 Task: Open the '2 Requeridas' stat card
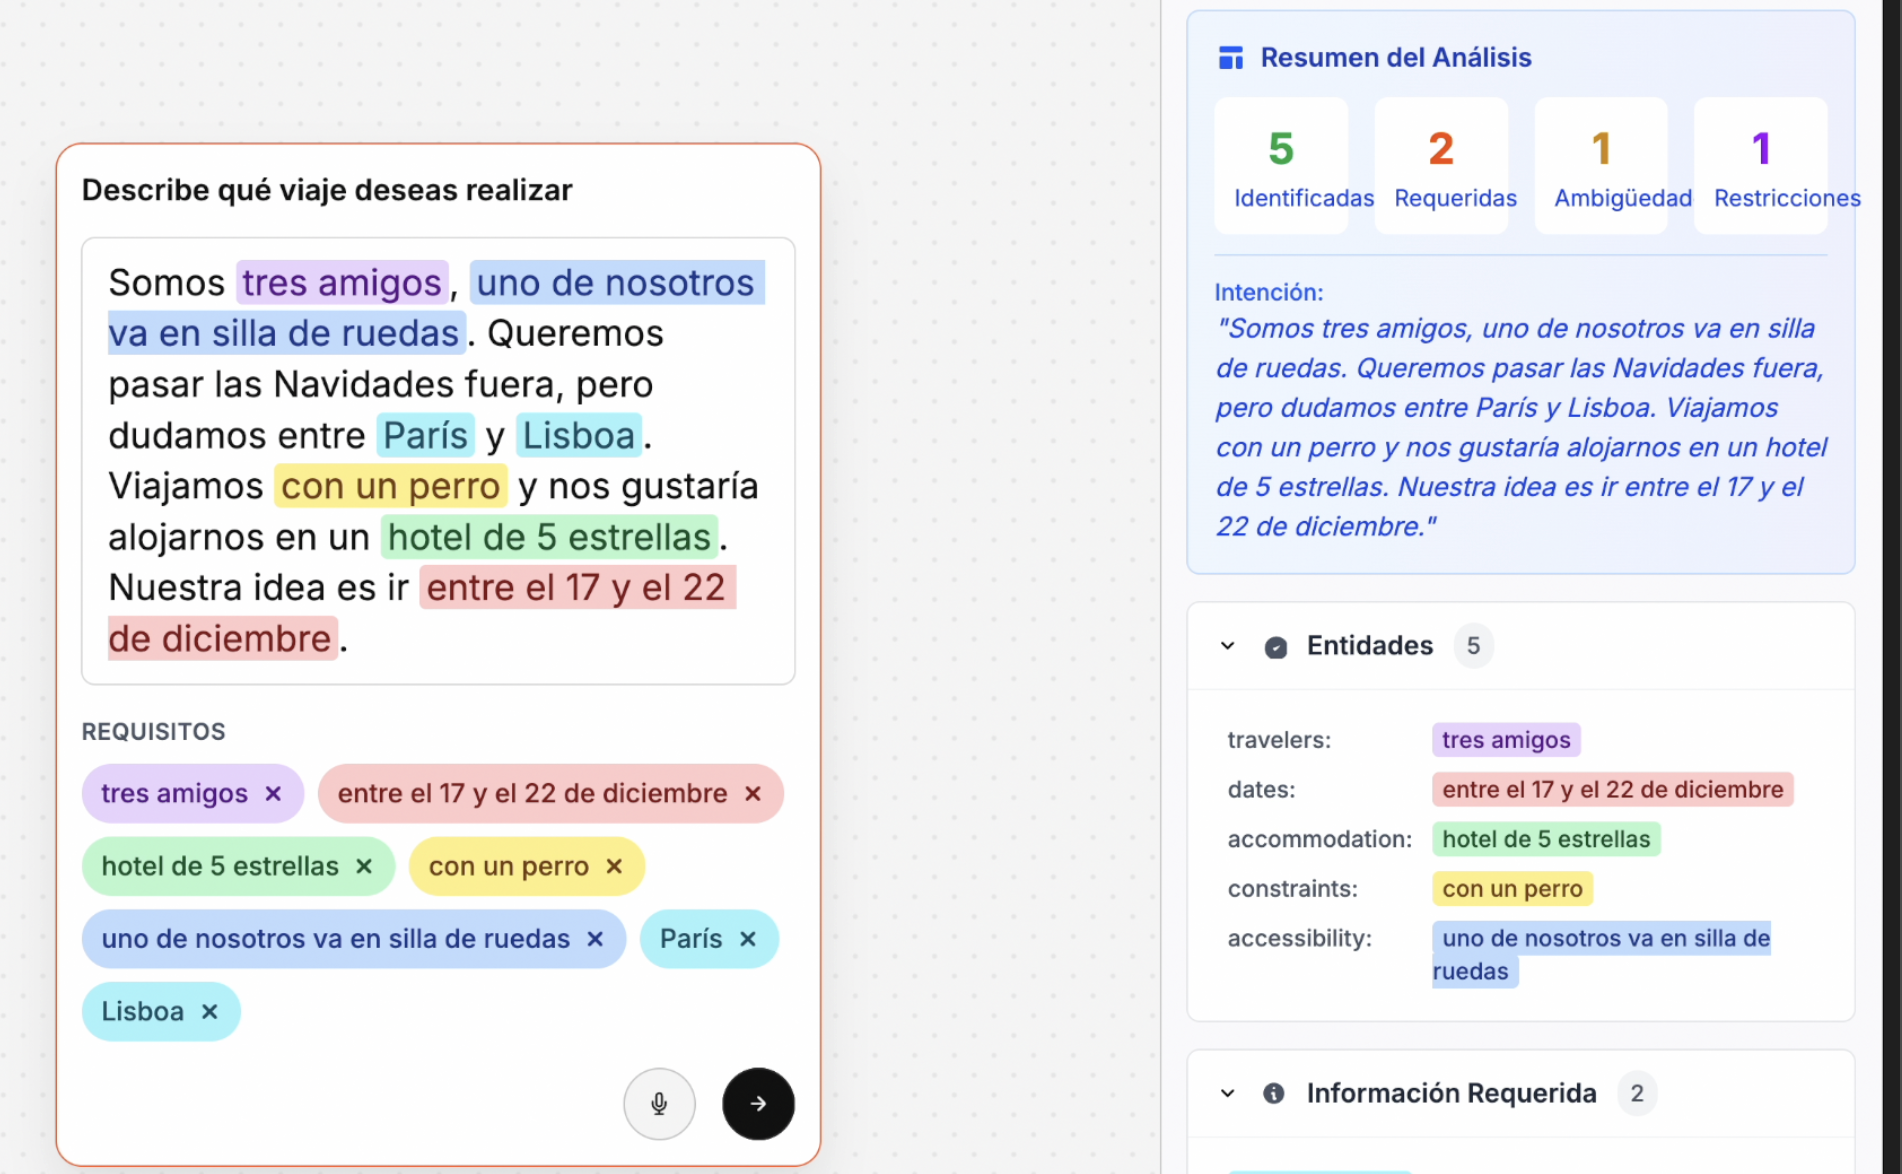pos(1442,165)
